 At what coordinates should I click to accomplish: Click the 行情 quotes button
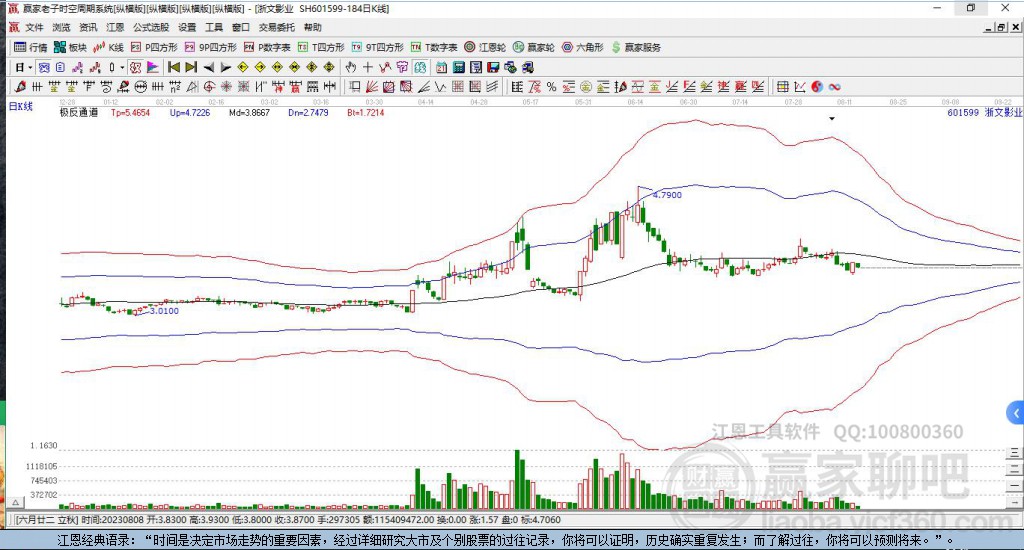point(31,48)
